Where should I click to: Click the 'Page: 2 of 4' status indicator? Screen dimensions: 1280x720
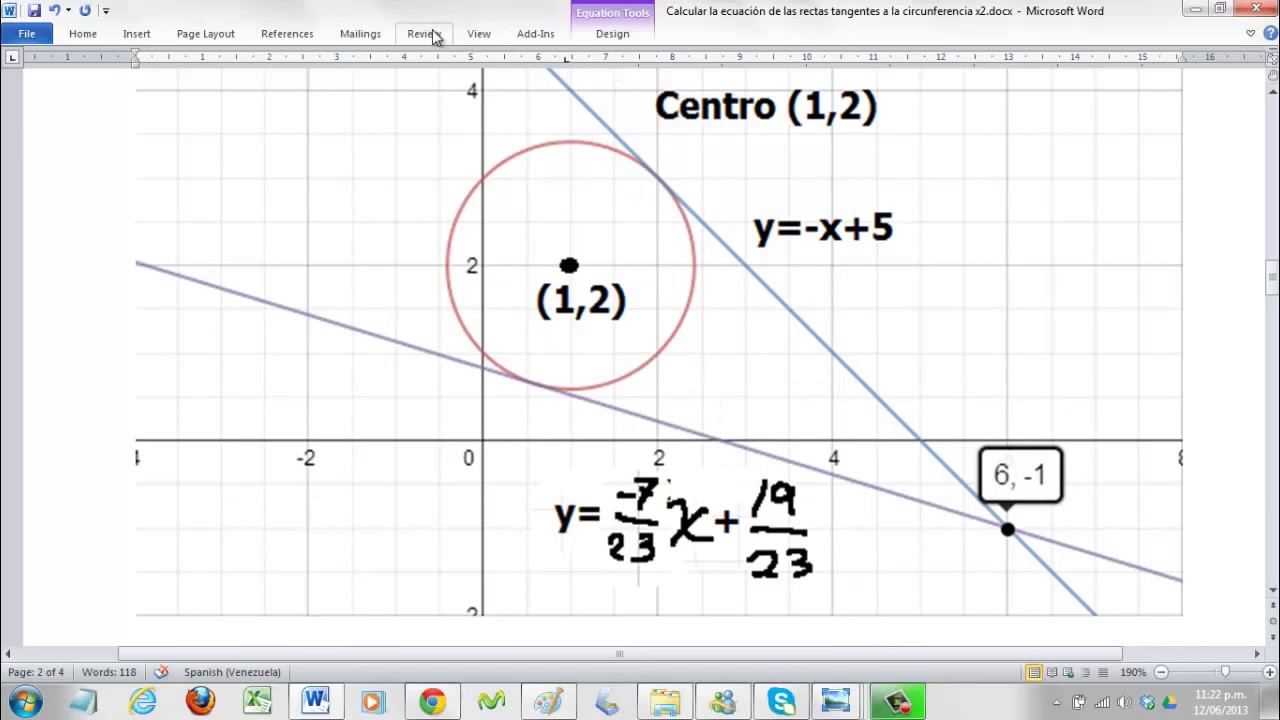36,672
